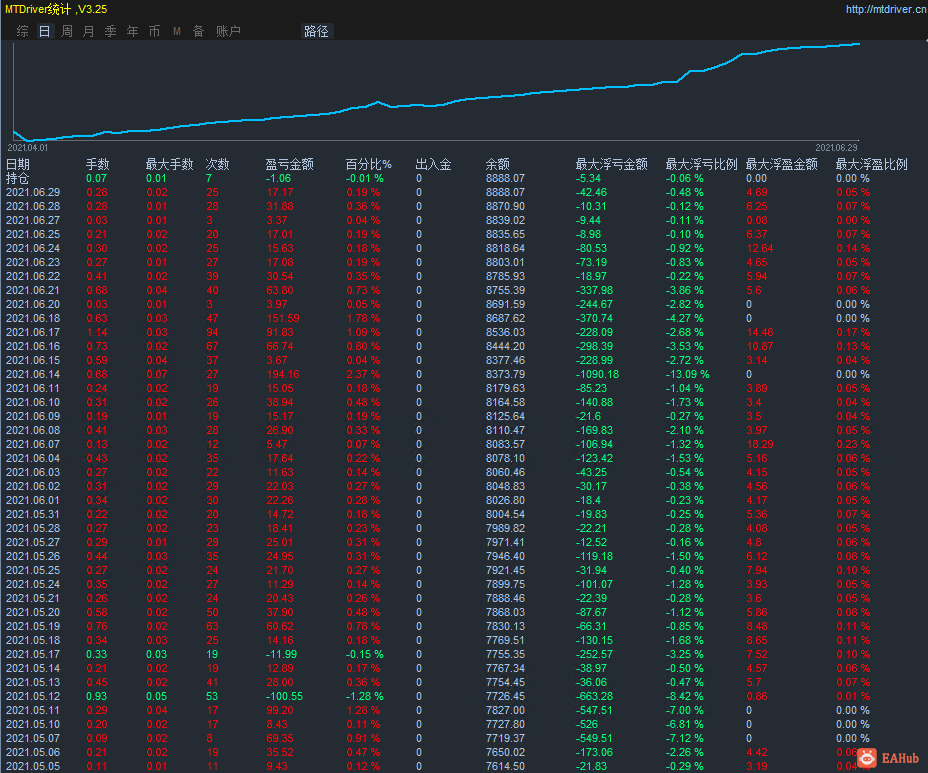The width and height of the screenshot is (928, 773).
Task: Open the 周 weekly tab
Action: (x=67, y=31)
